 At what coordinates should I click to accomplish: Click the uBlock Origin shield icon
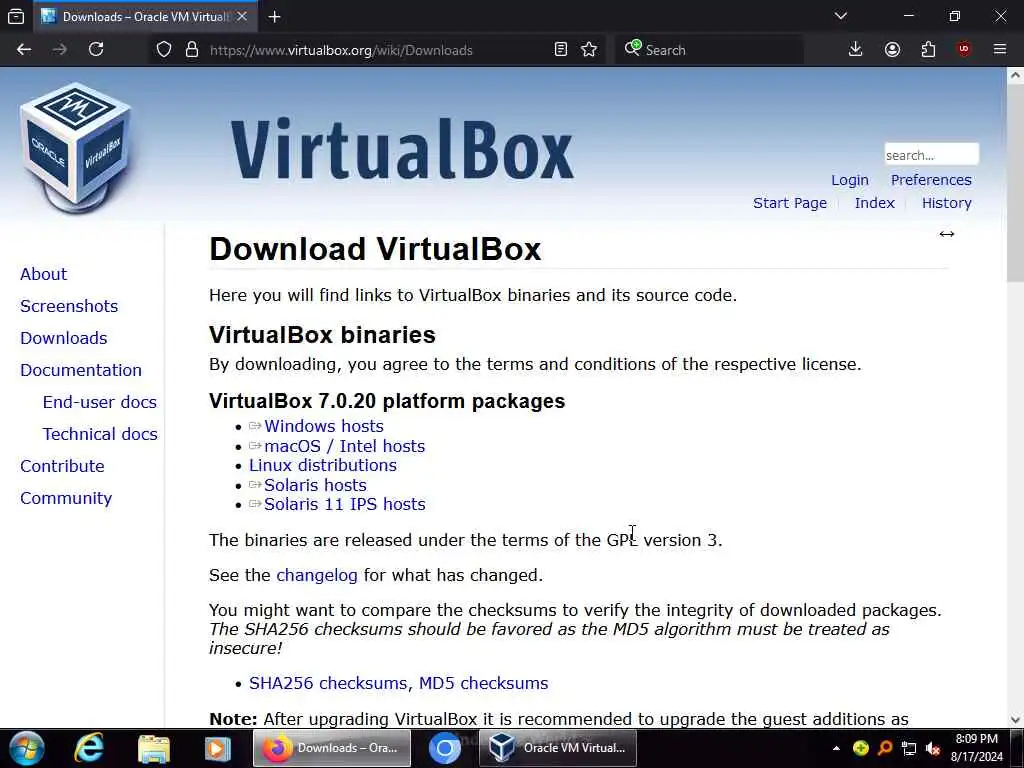[x=964, y=50]
